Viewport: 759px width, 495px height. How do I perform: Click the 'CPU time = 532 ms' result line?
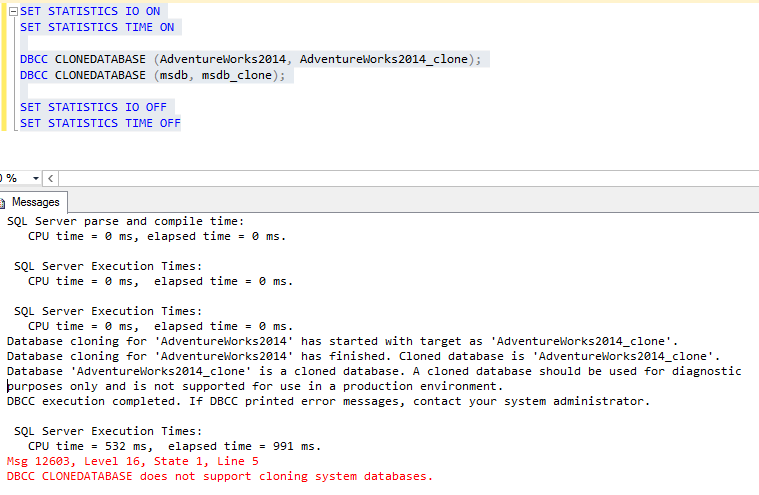pyautogui.click(x=160, y=446)
